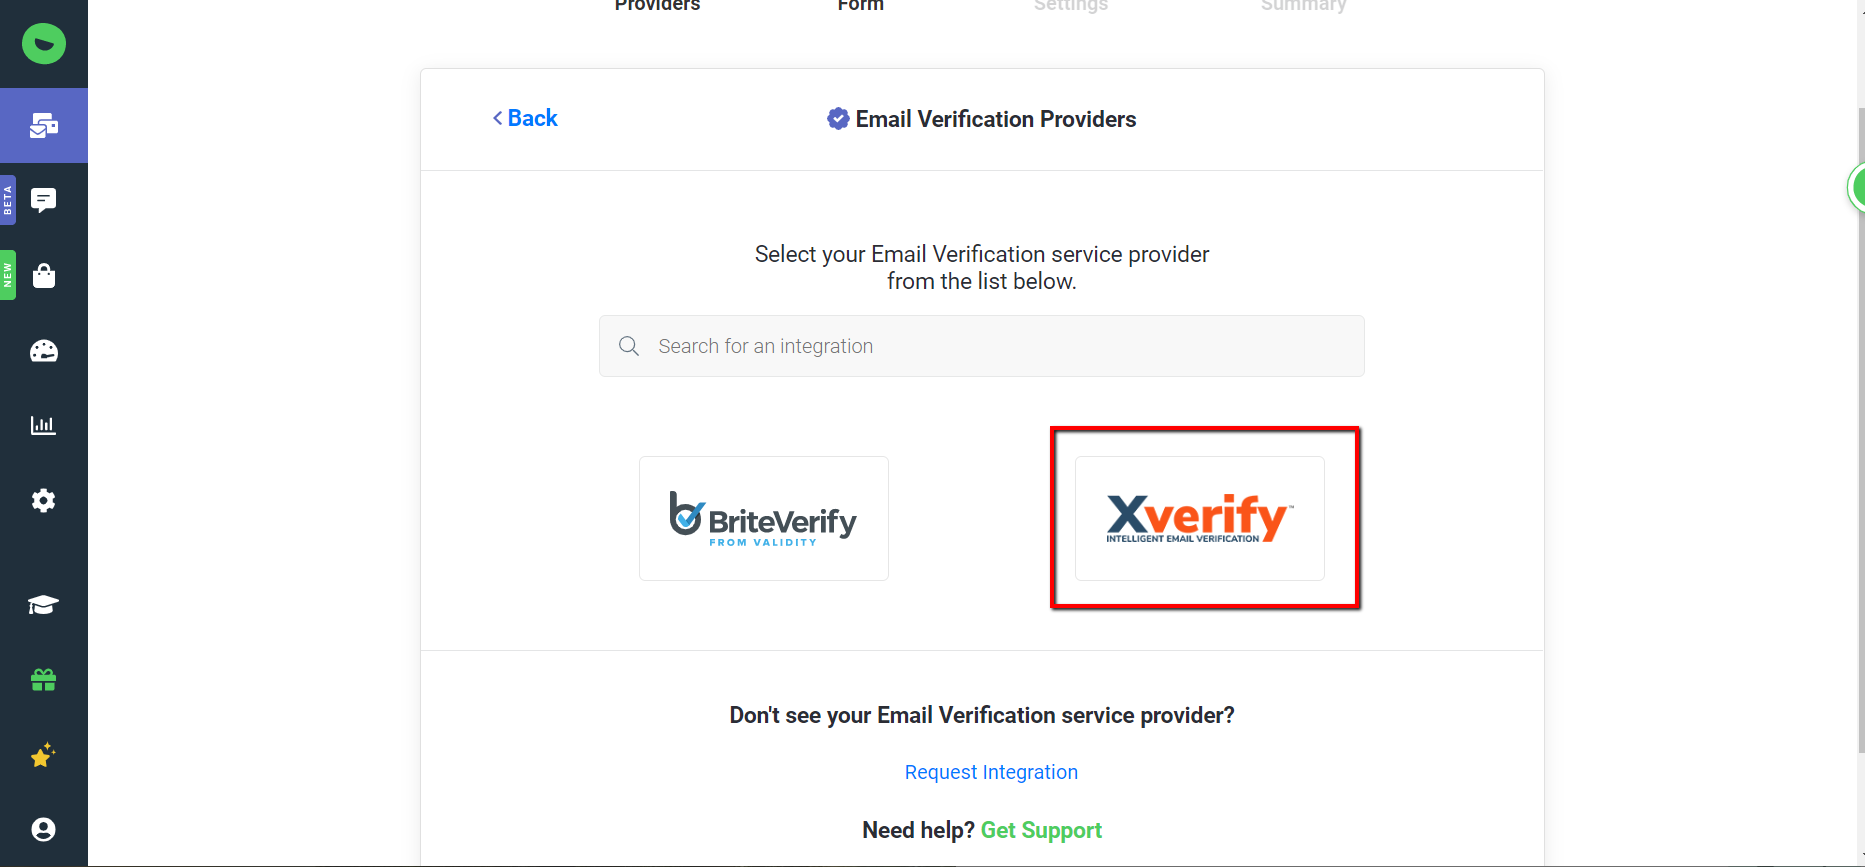
Task: Switch to the Providers step tab
Action: coord(657,6)
